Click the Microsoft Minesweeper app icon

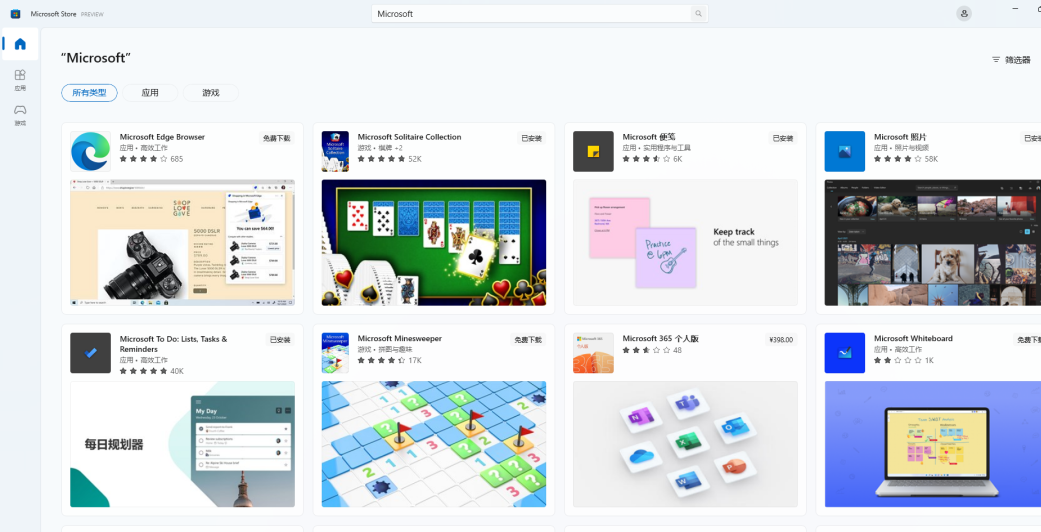tap(335, 353)
